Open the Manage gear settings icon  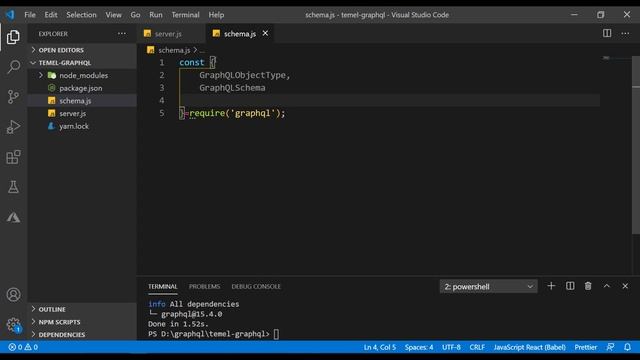(x=13, y=325)
